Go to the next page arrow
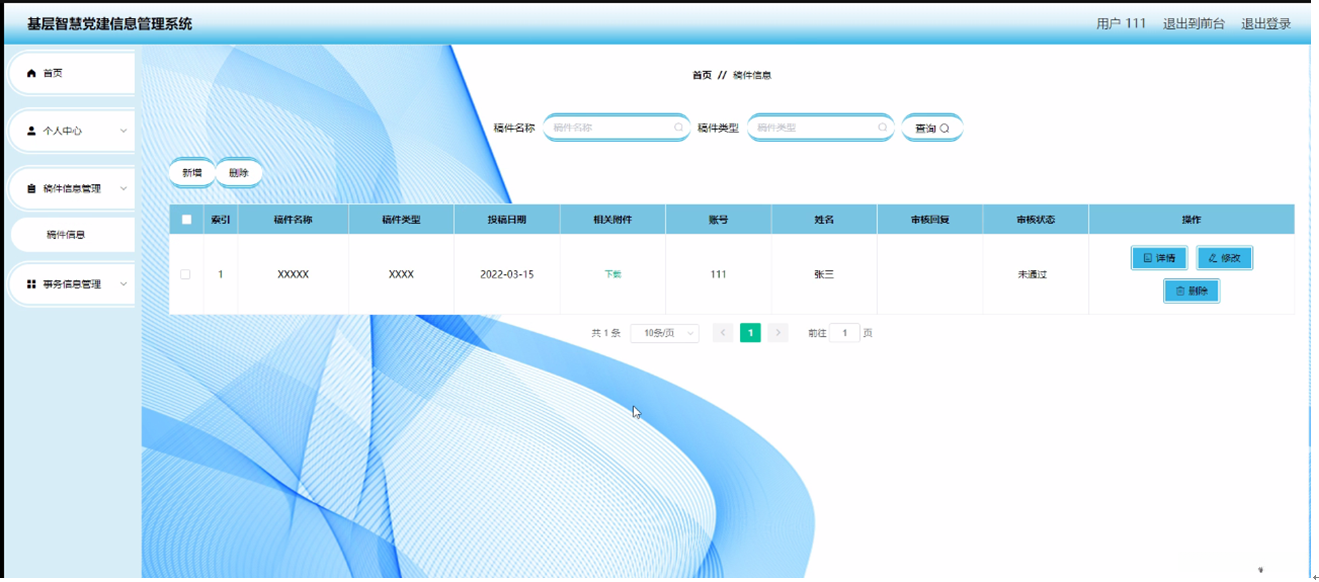Screen dimensions: 1319x582 point(778,333)
